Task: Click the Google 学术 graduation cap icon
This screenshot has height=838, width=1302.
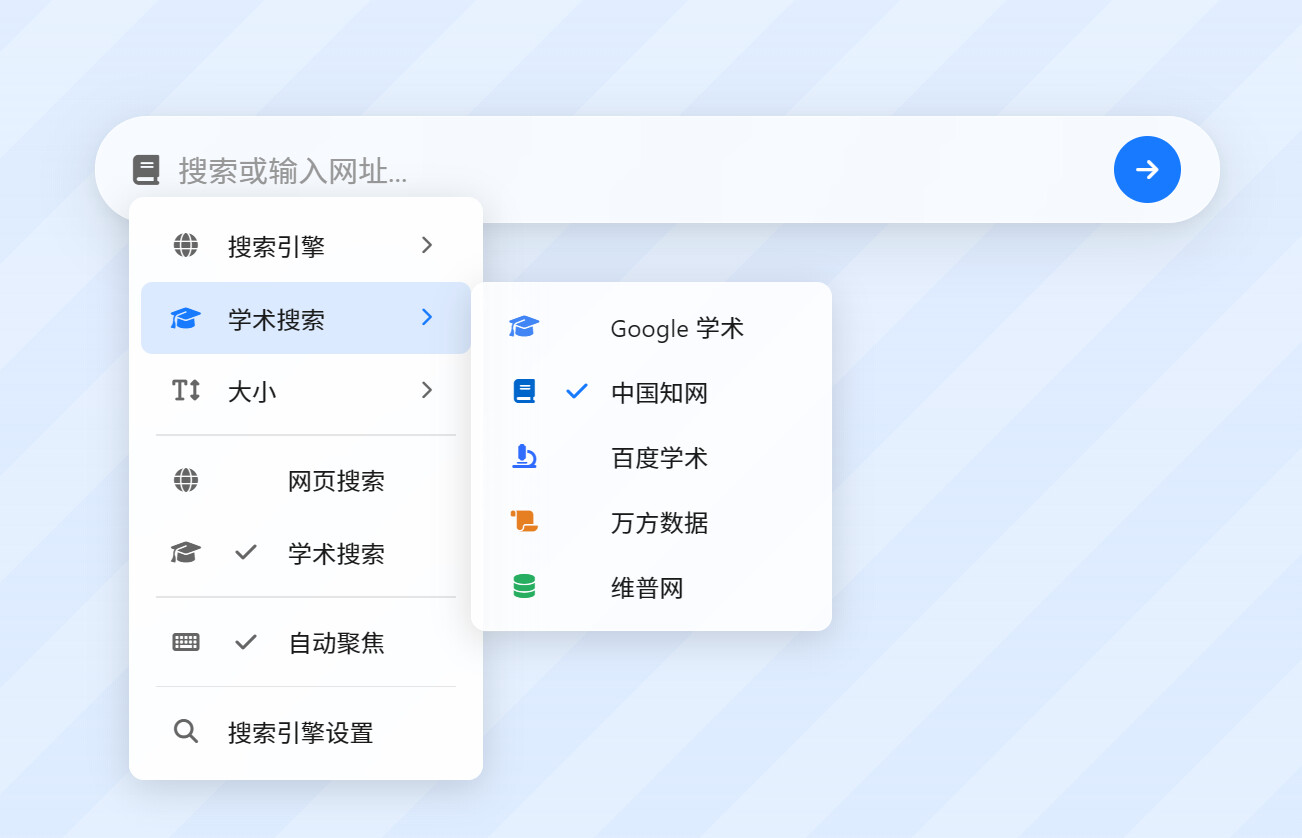Action: [524, 327]
